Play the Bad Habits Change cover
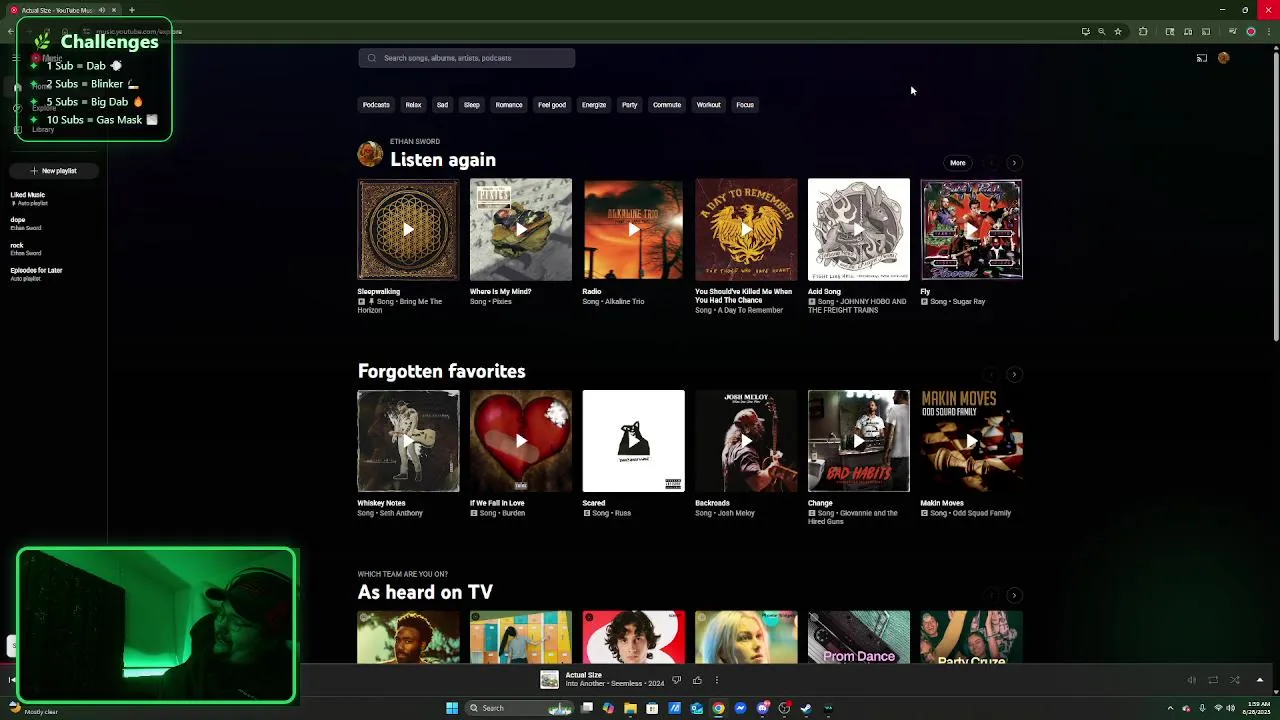Viewport: 1280px width, 720px height. 858,441
